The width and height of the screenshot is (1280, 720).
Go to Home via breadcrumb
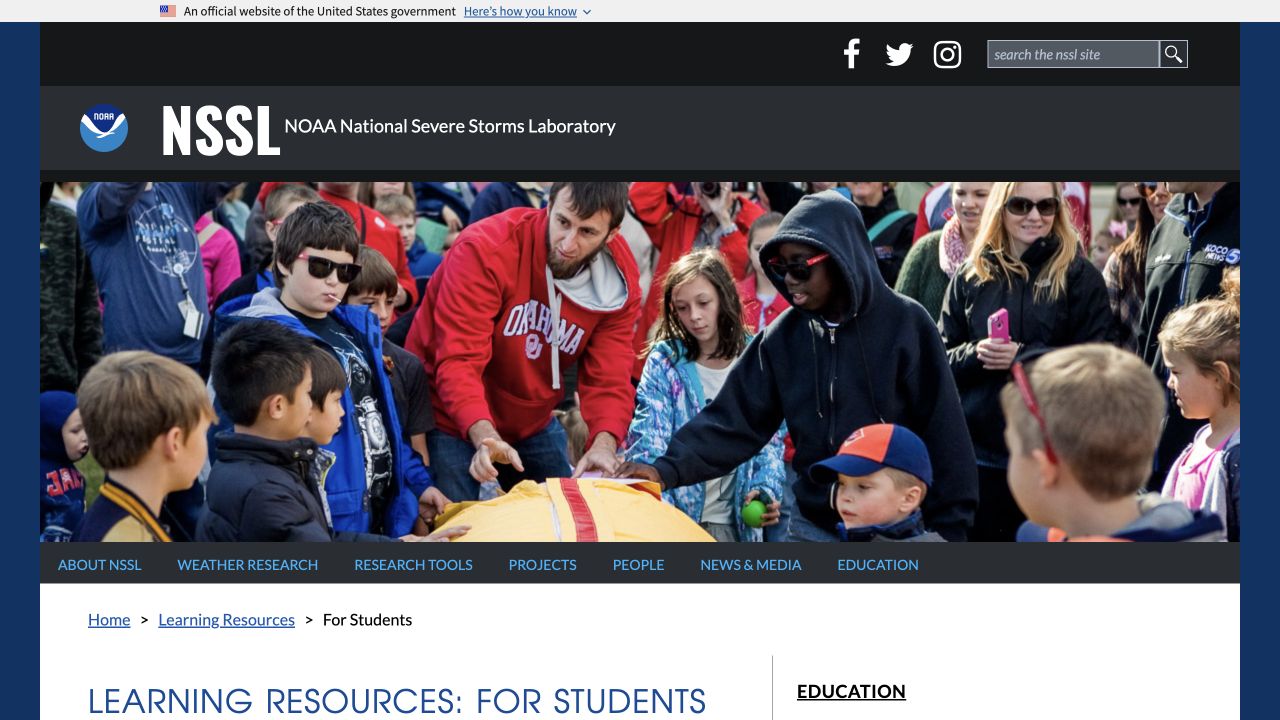point(109,620)
